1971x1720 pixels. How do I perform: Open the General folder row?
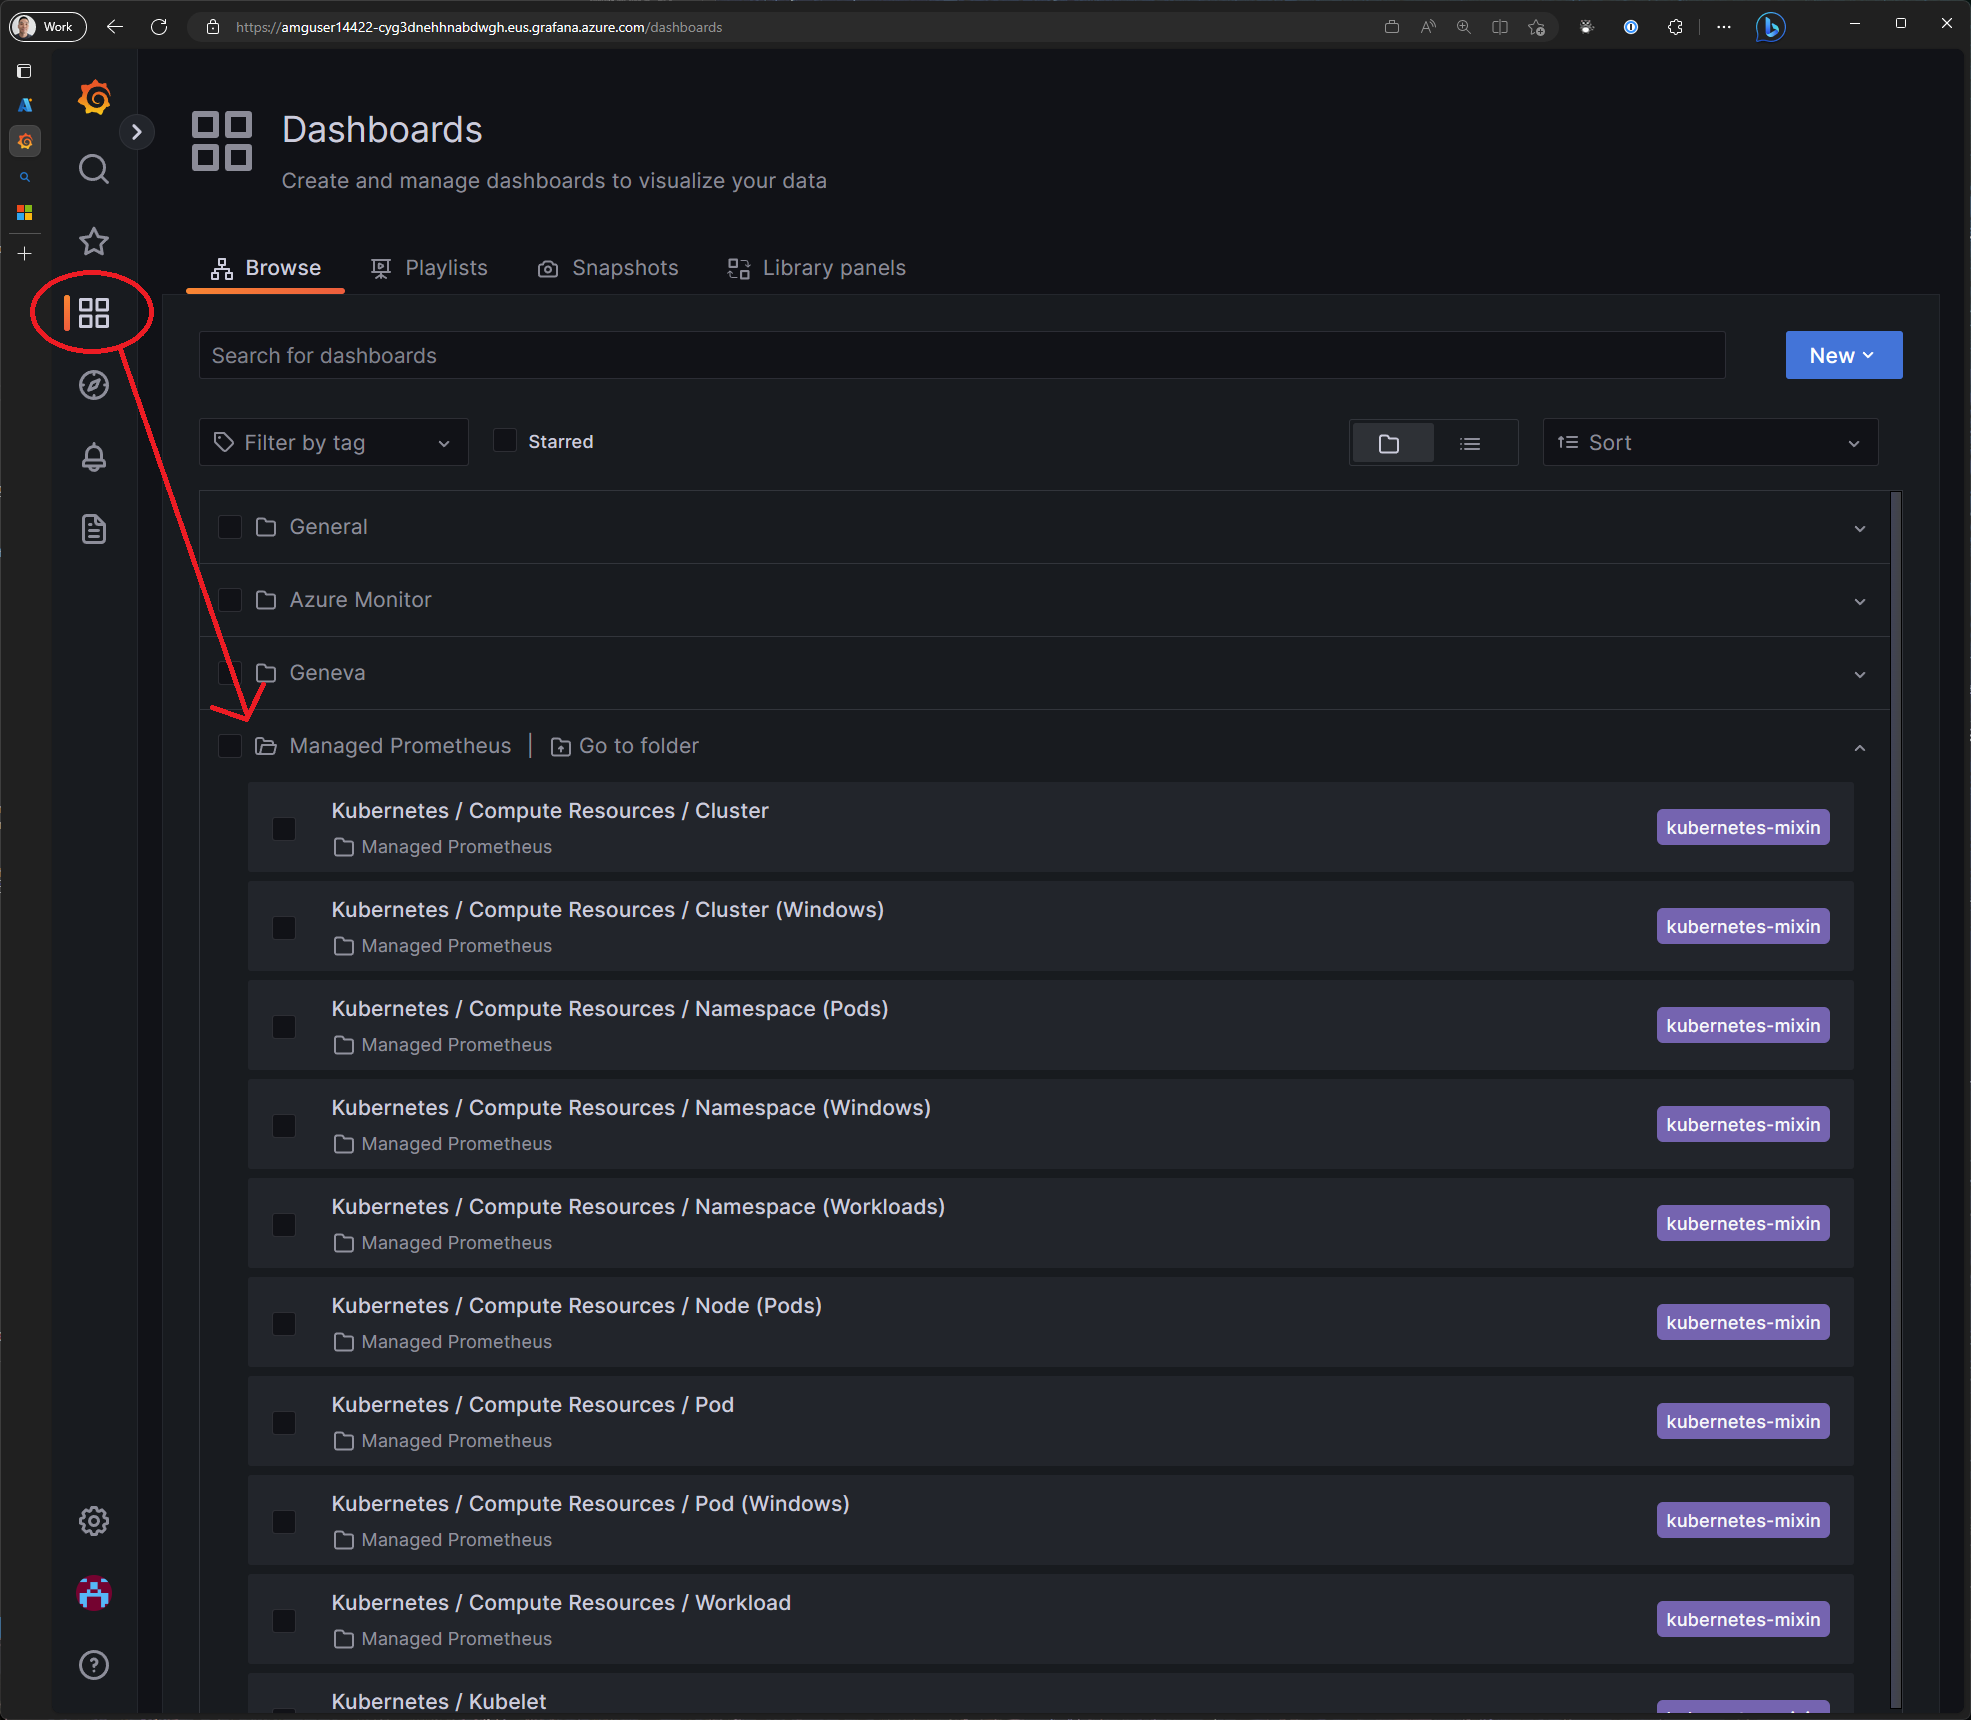[1045, 527]
